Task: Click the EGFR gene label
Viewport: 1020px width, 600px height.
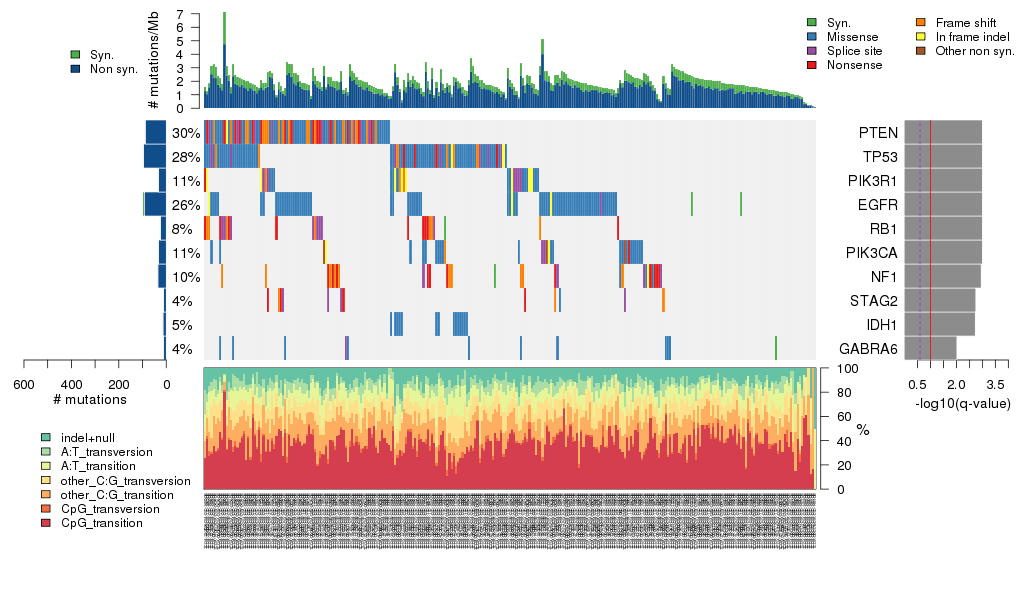Action: tap(878, 205)
